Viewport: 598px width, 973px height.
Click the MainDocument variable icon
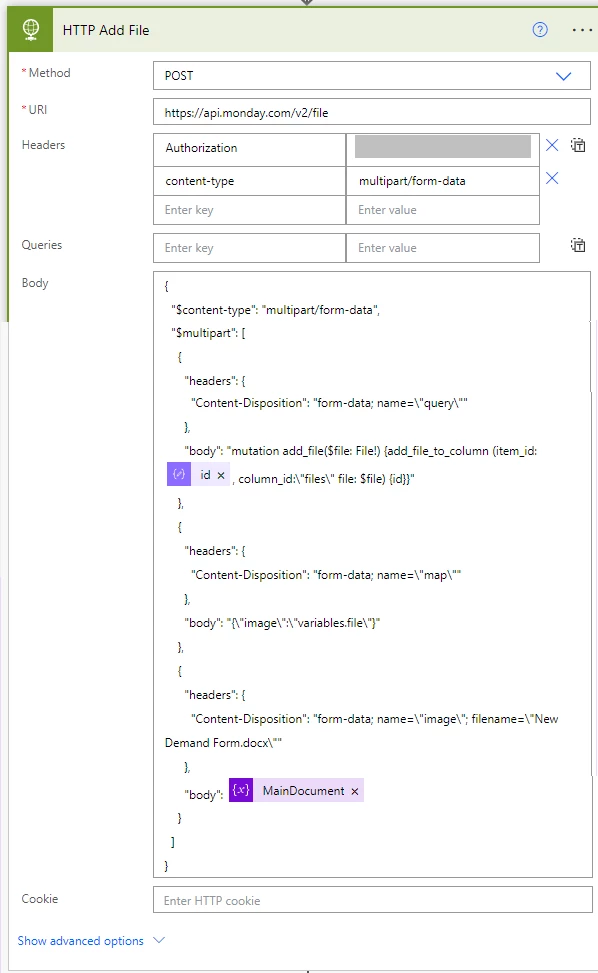click(241, 791)
